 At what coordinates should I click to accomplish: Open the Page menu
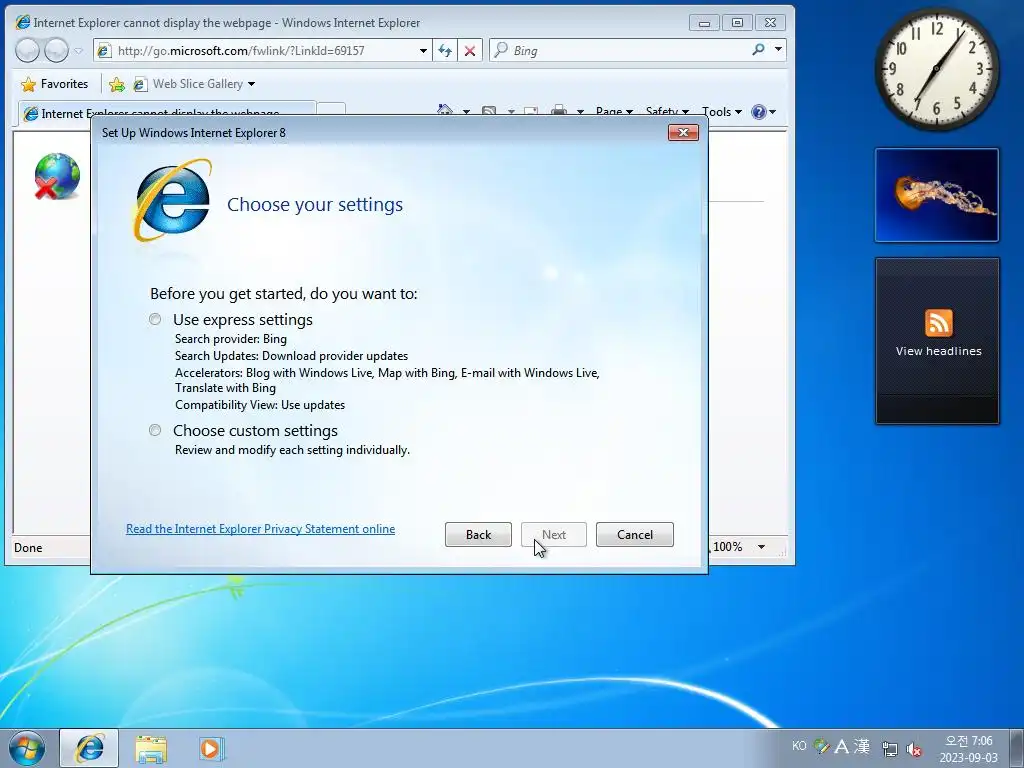coord(614,112)
